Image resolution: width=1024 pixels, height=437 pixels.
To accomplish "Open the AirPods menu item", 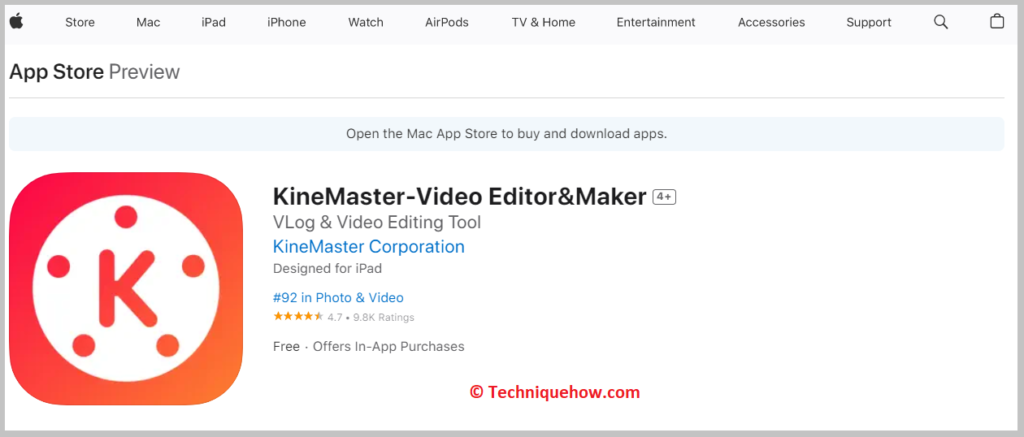I will coord(447,22).
